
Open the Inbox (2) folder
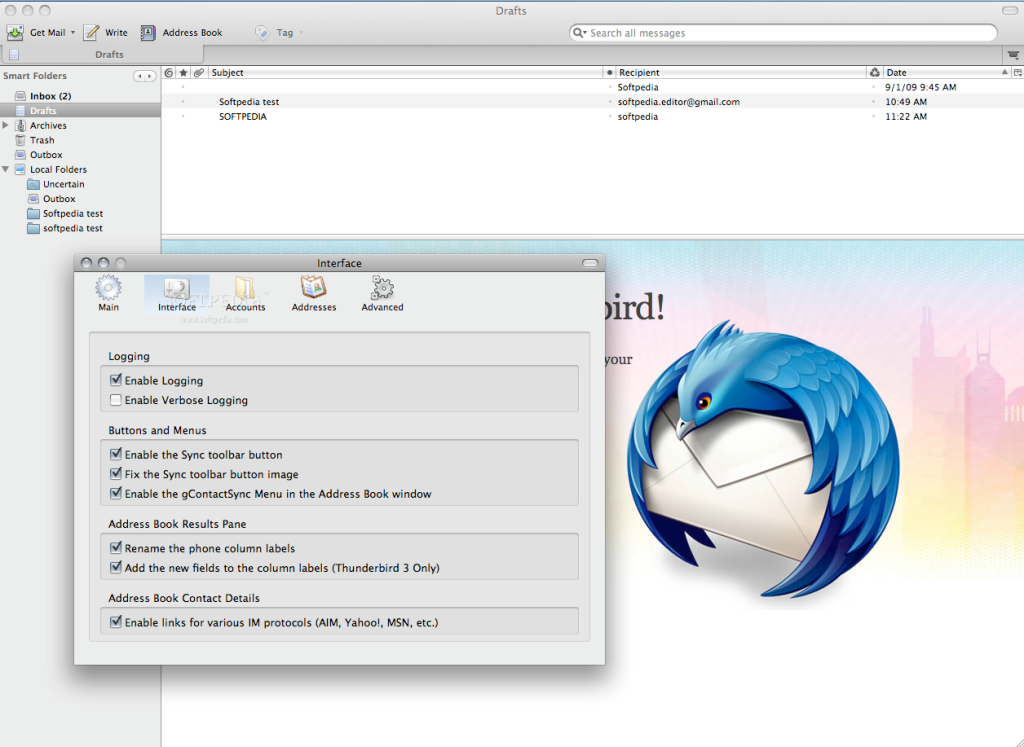pyautogui.click(x=50, y=96)
